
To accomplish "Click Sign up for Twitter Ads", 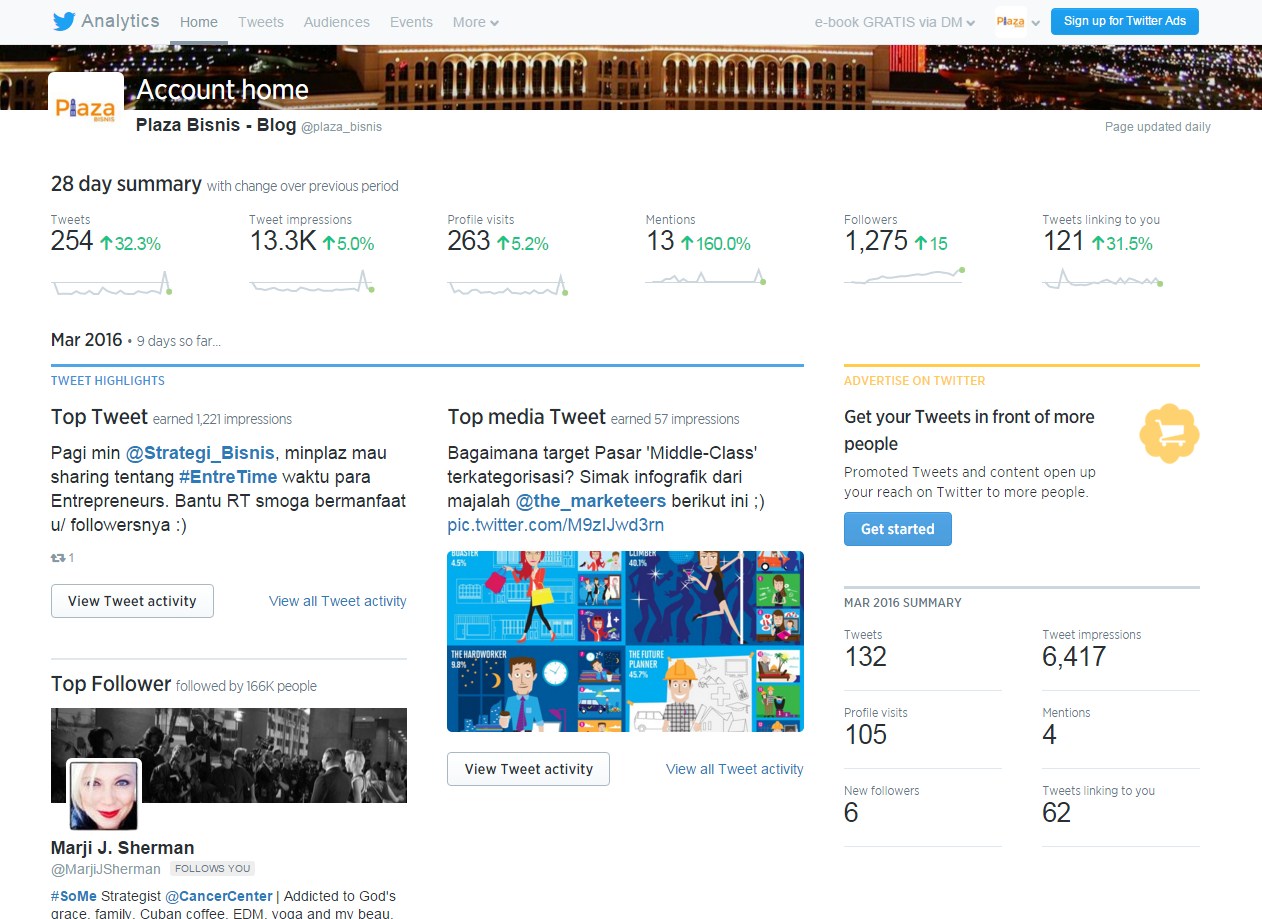I will [1124, 21].
